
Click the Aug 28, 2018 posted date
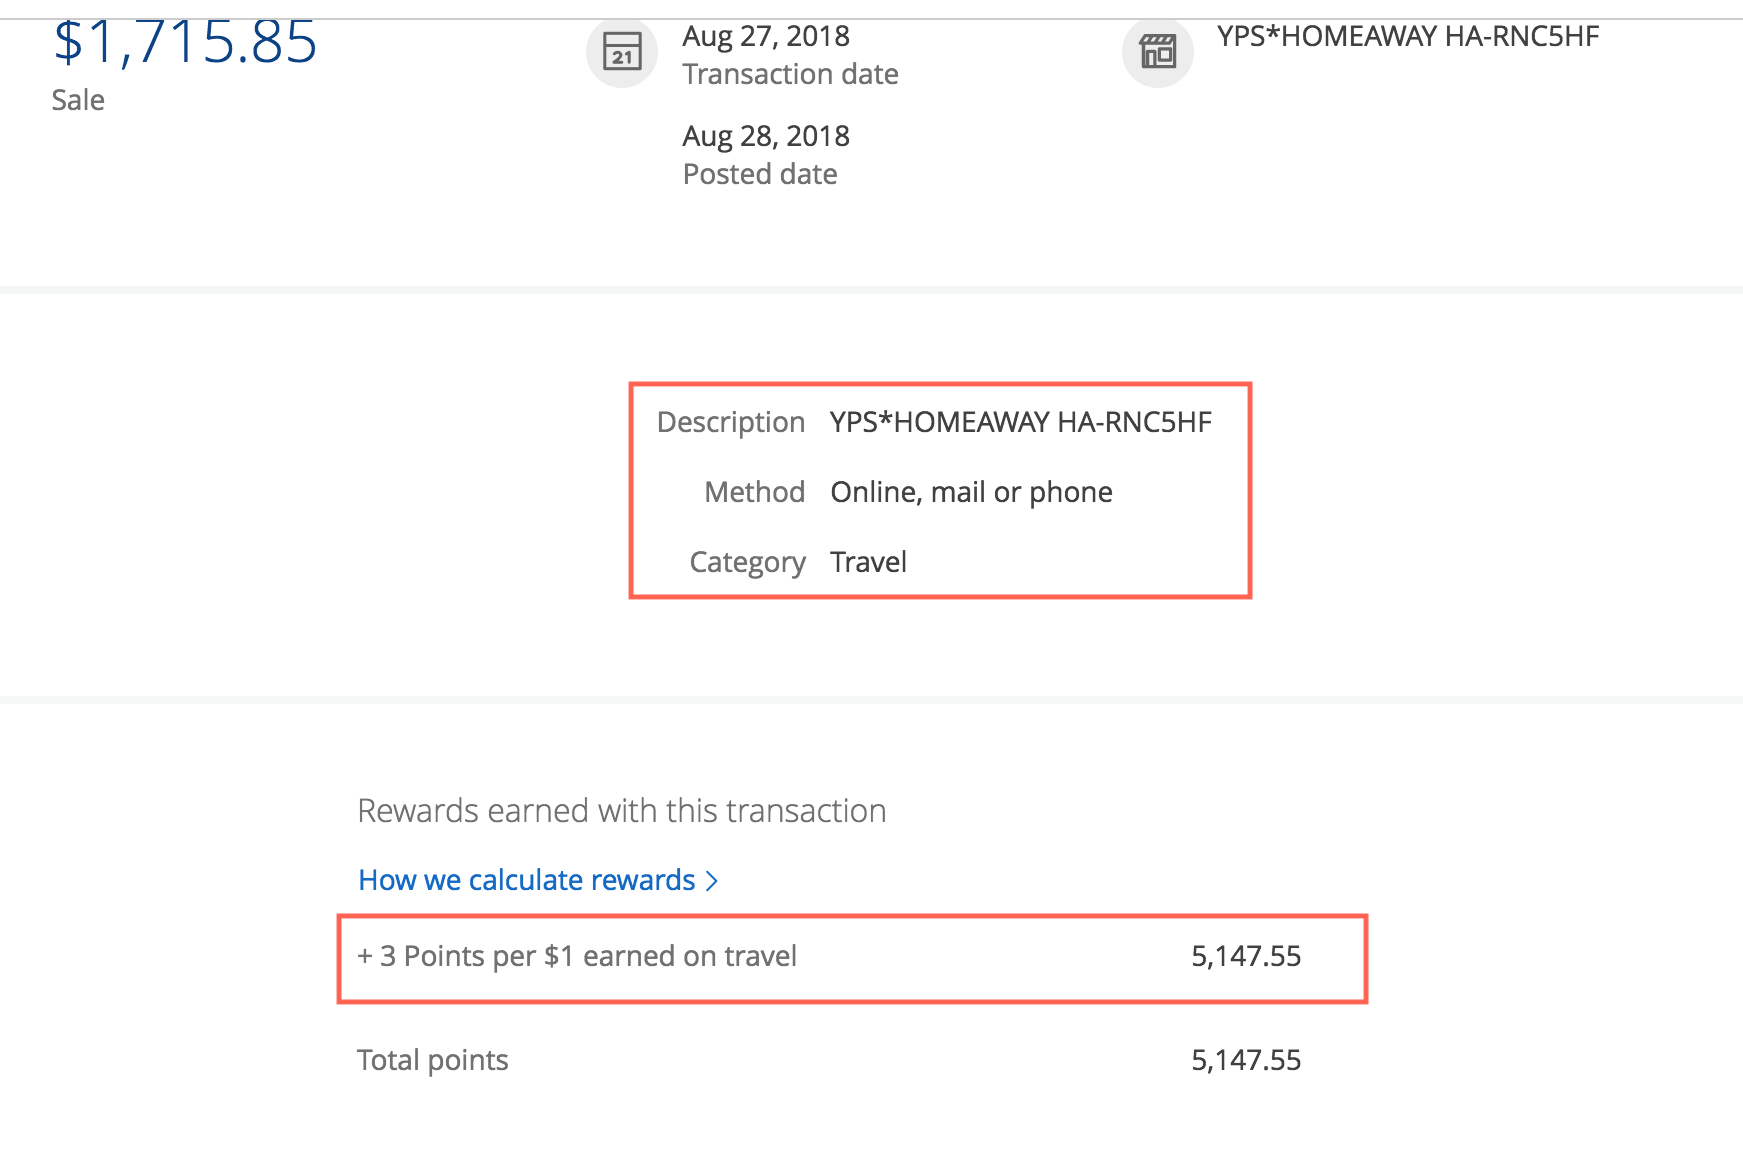point(766,136)
